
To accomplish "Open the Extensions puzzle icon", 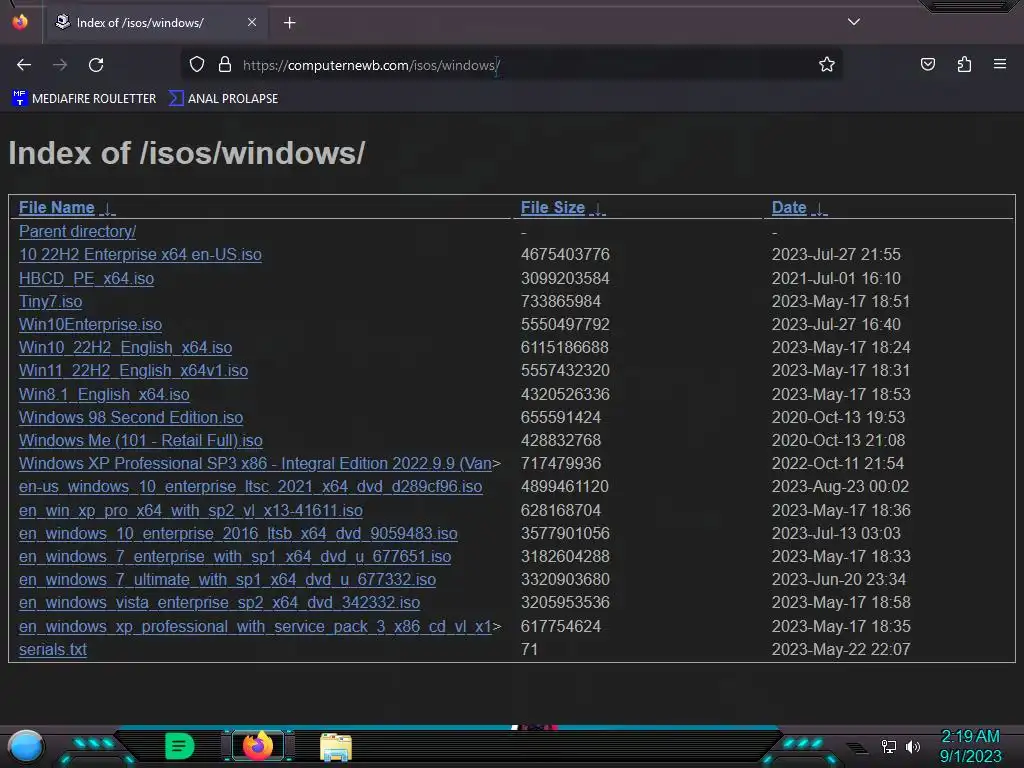I will (964, 64).
